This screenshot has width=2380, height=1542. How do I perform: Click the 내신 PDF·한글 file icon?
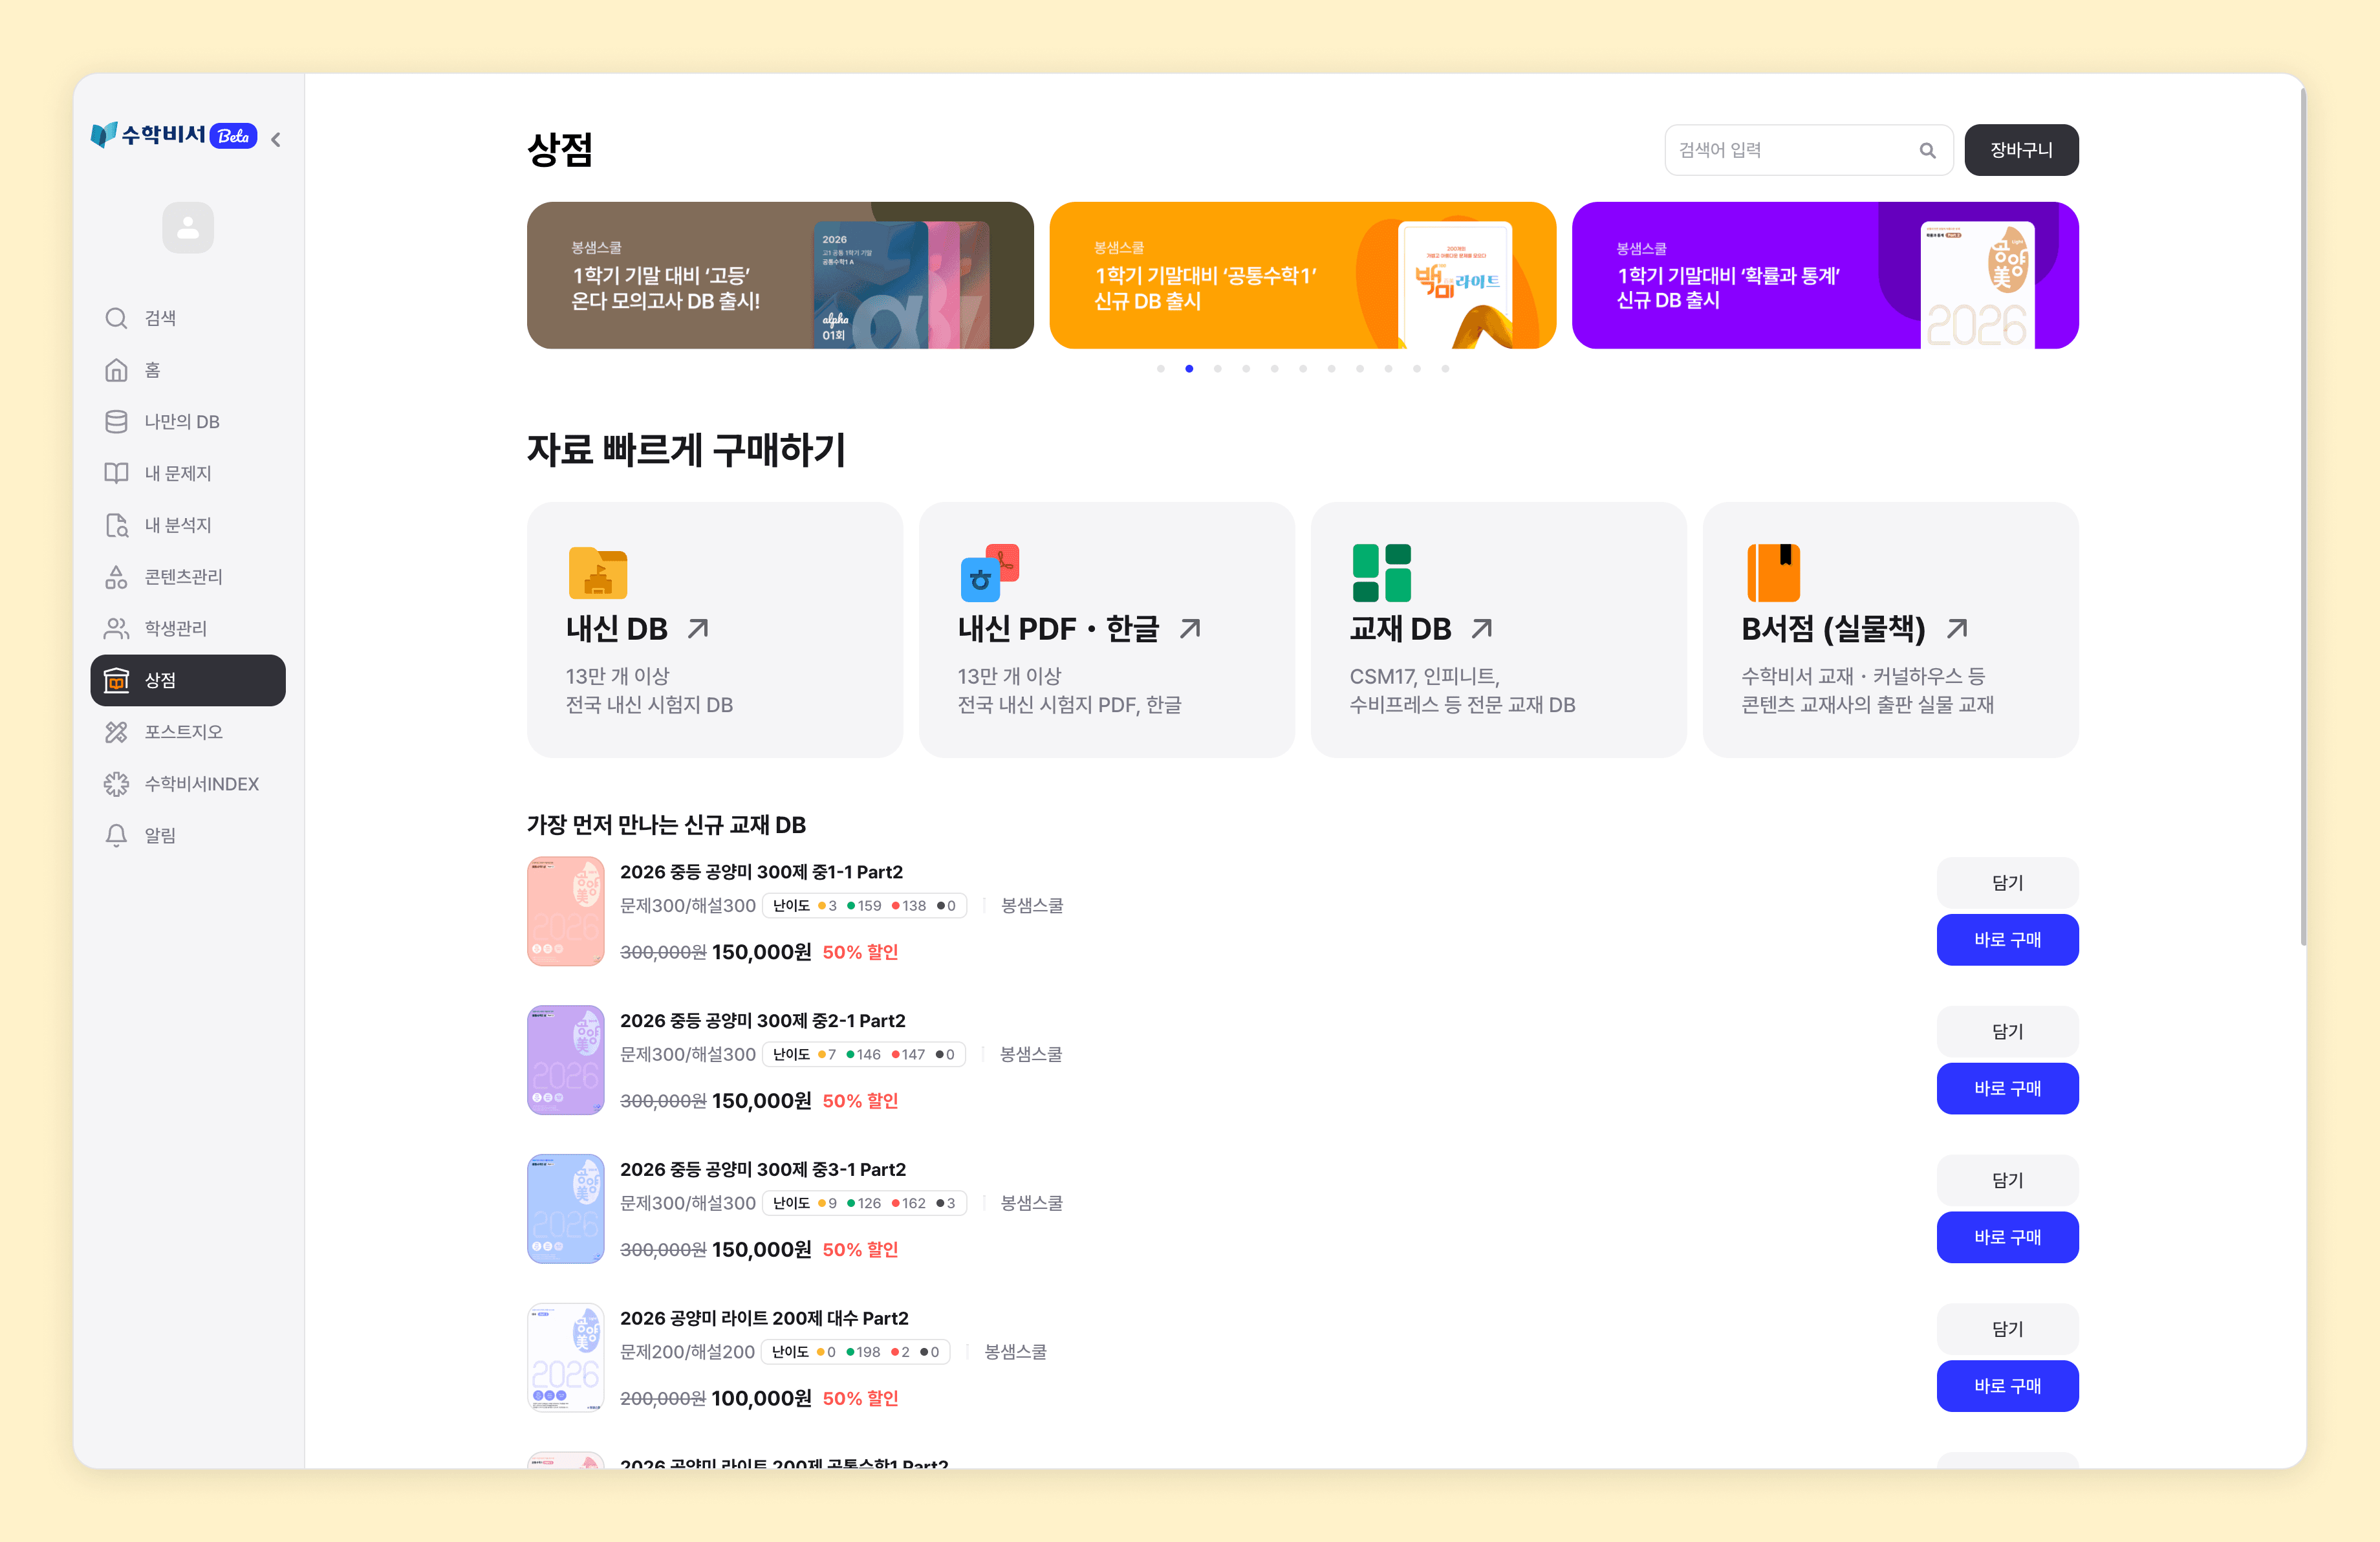click(989, 573)
